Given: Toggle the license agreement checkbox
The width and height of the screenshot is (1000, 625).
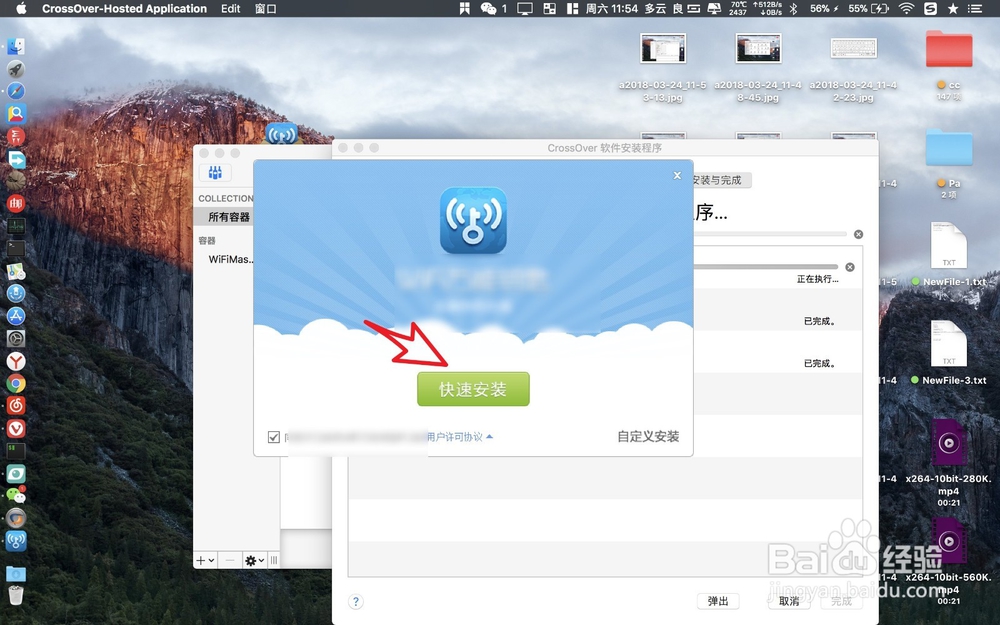Looking at the screenshot, I should tap(274, 437).
